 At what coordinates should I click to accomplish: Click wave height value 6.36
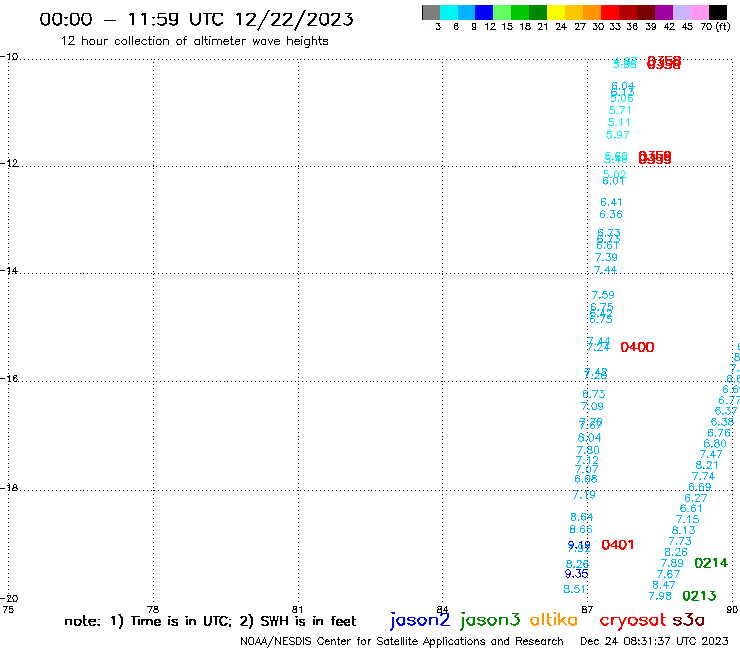tap(611, 214)
